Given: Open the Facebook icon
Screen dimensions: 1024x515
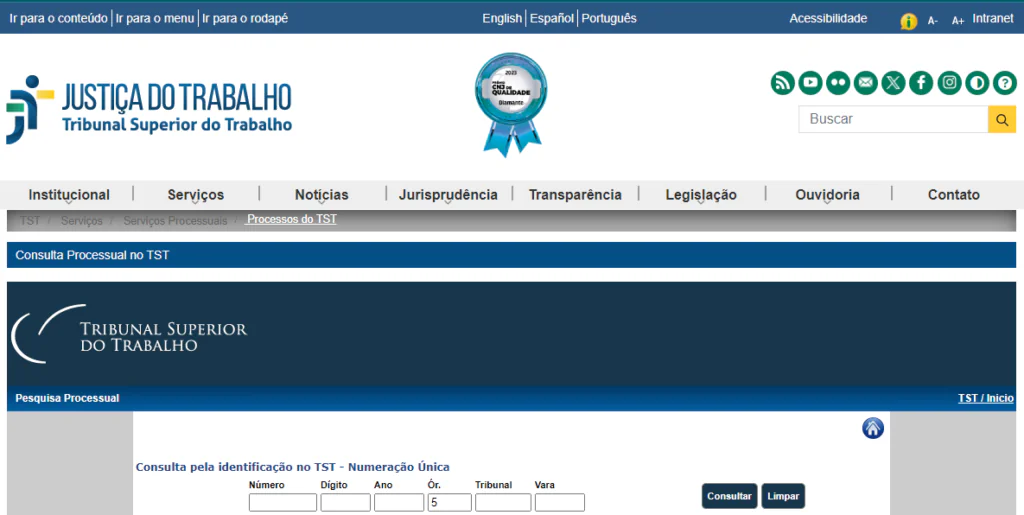Looking at the screenshot, I should coord(921,83).
